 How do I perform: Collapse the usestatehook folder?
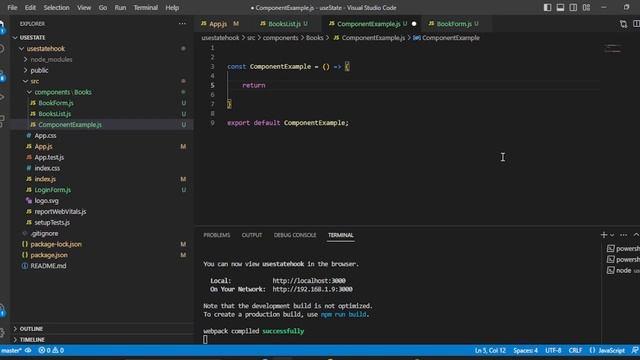coord(21,49)
